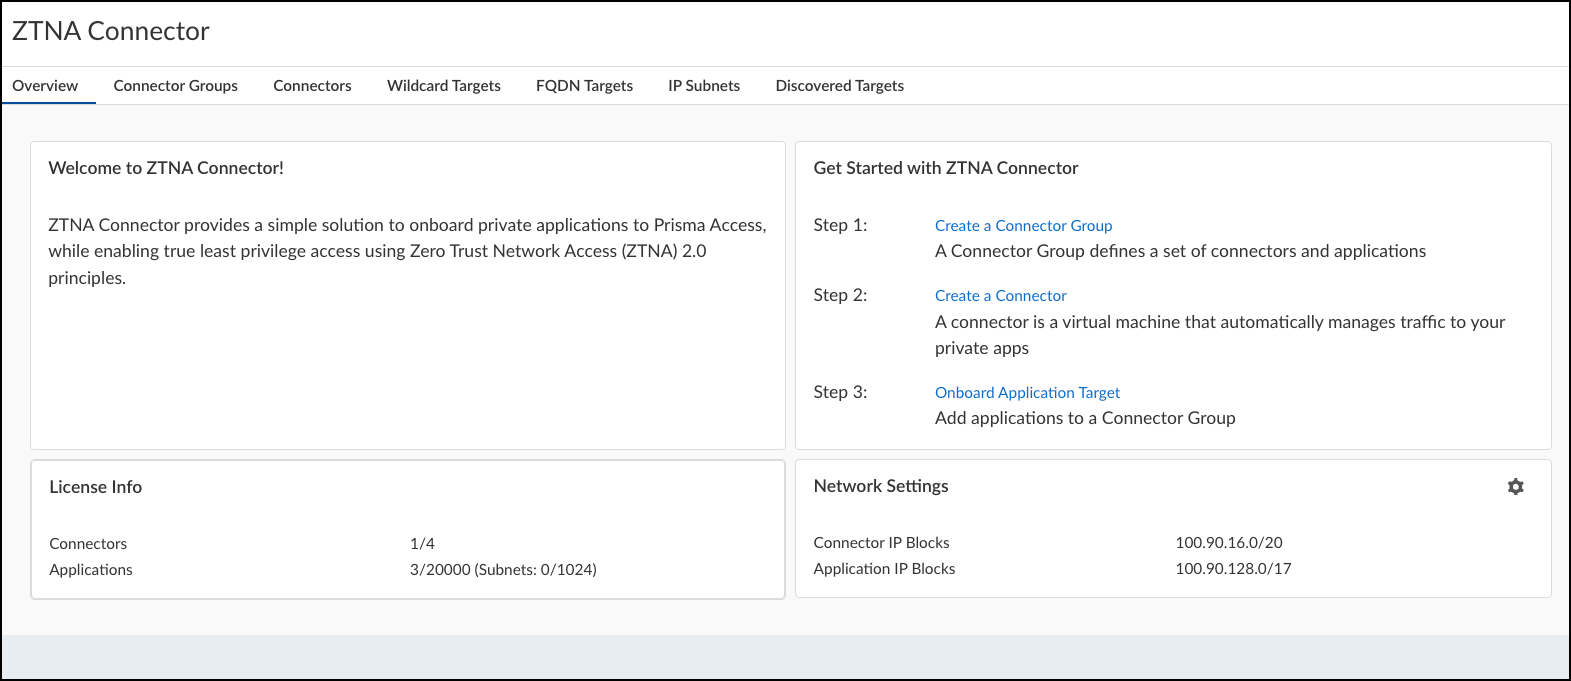This screenshot has height=681, width=1571.
Task: Click the Get Started with ZTNA Connector heading
Action: [945, 168]
